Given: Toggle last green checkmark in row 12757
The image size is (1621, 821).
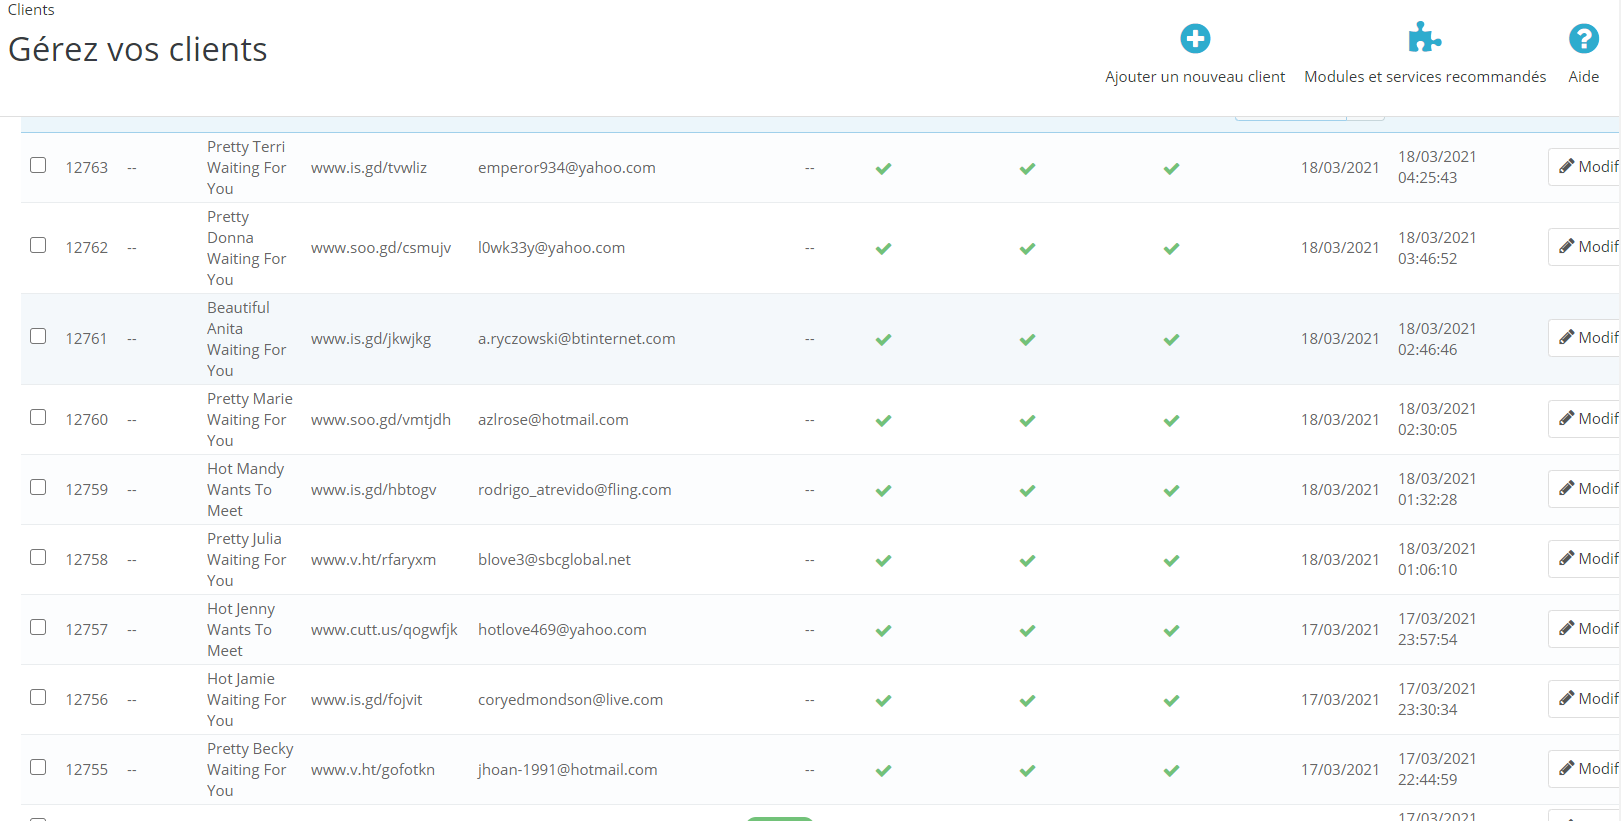Looking at the screenshot, I should point(1171,631).
